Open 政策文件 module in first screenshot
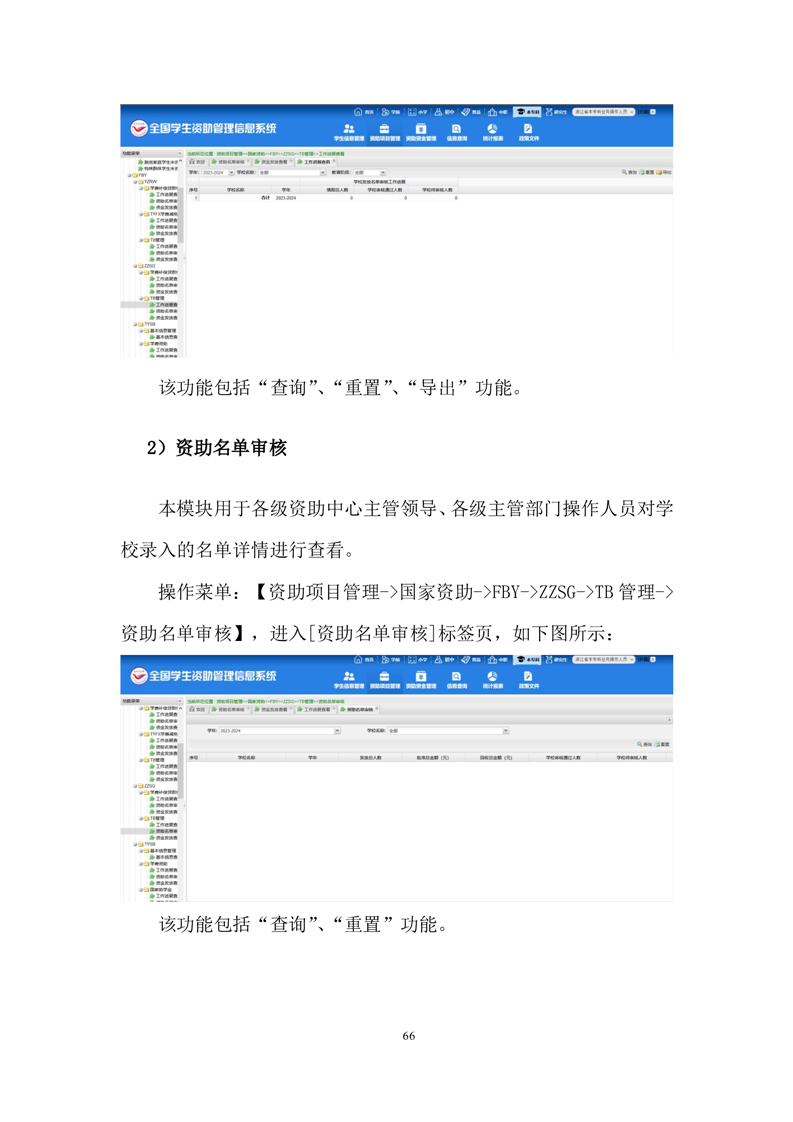 tap(528, 132)
